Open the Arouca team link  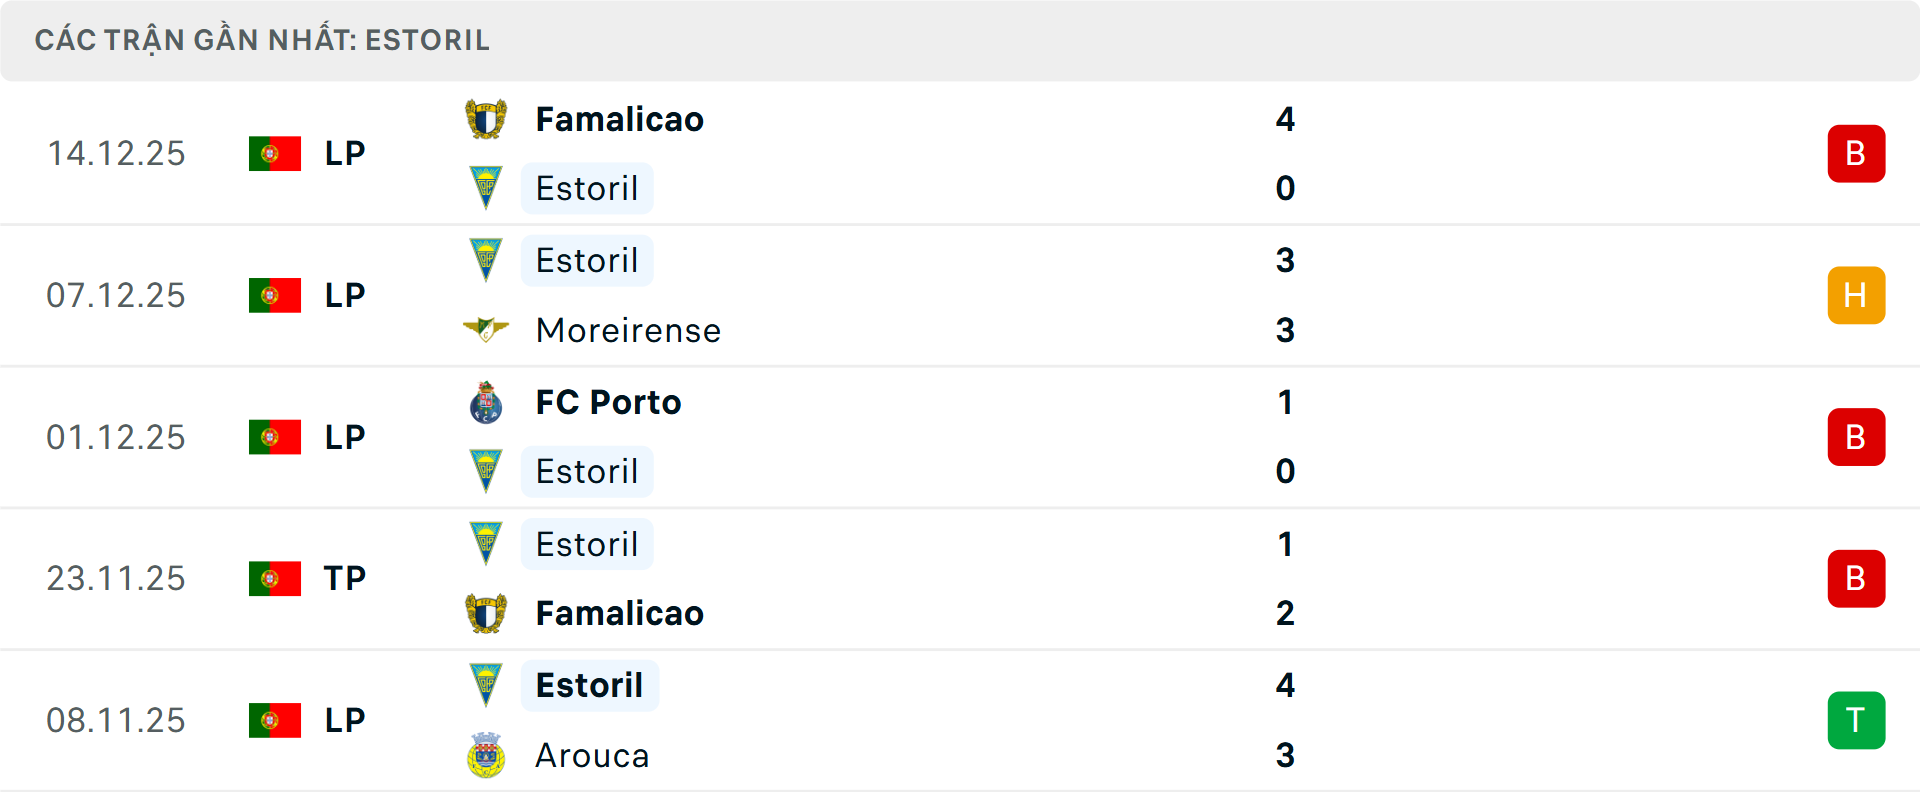tap(592, 755)
